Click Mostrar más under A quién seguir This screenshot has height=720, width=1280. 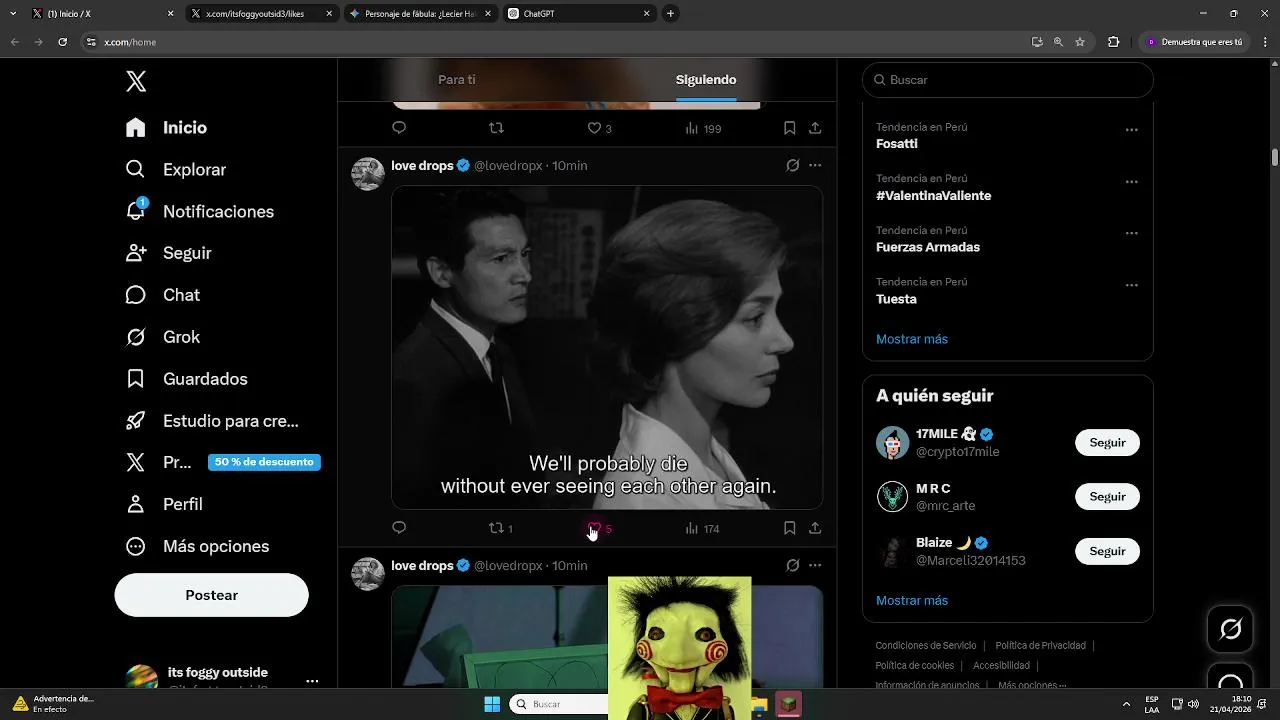click(x=912, y=600)
